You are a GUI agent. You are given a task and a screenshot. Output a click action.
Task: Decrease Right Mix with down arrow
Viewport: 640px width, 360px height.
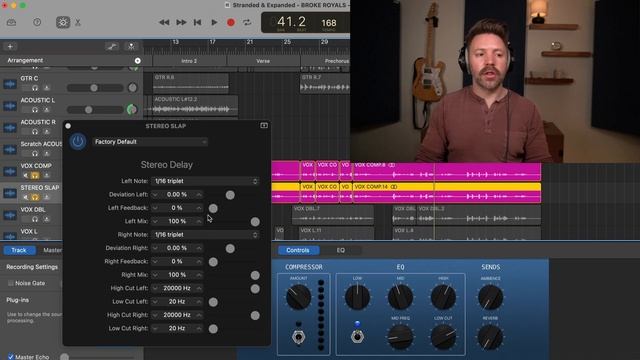tap(155, 275)
